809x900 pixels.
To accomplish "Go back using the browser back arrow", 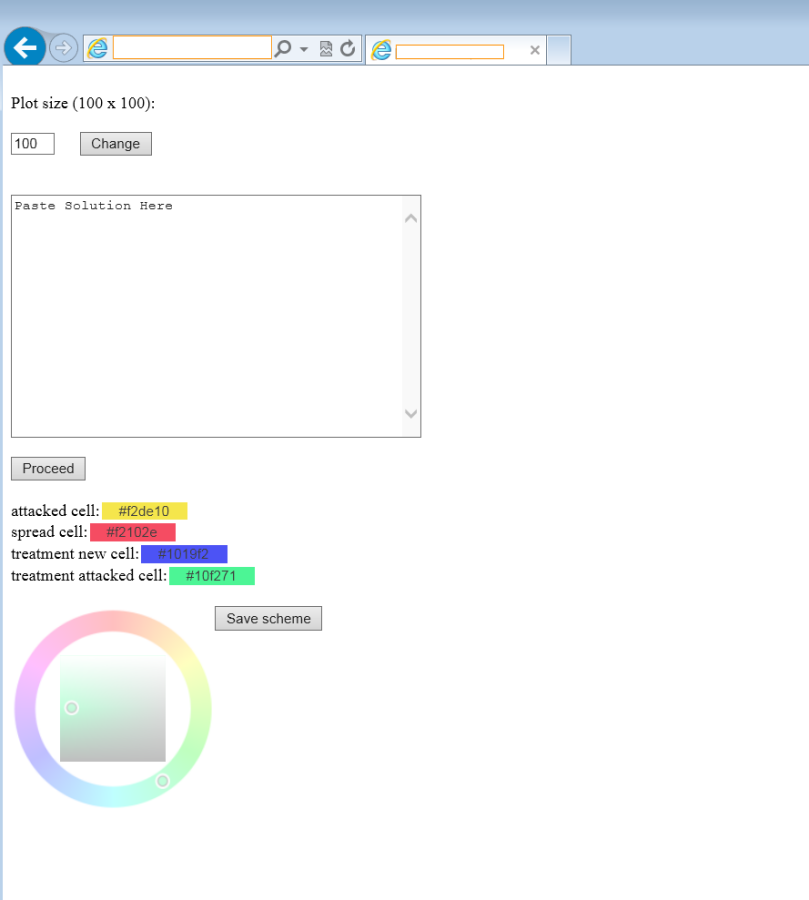I will point(25,47).
